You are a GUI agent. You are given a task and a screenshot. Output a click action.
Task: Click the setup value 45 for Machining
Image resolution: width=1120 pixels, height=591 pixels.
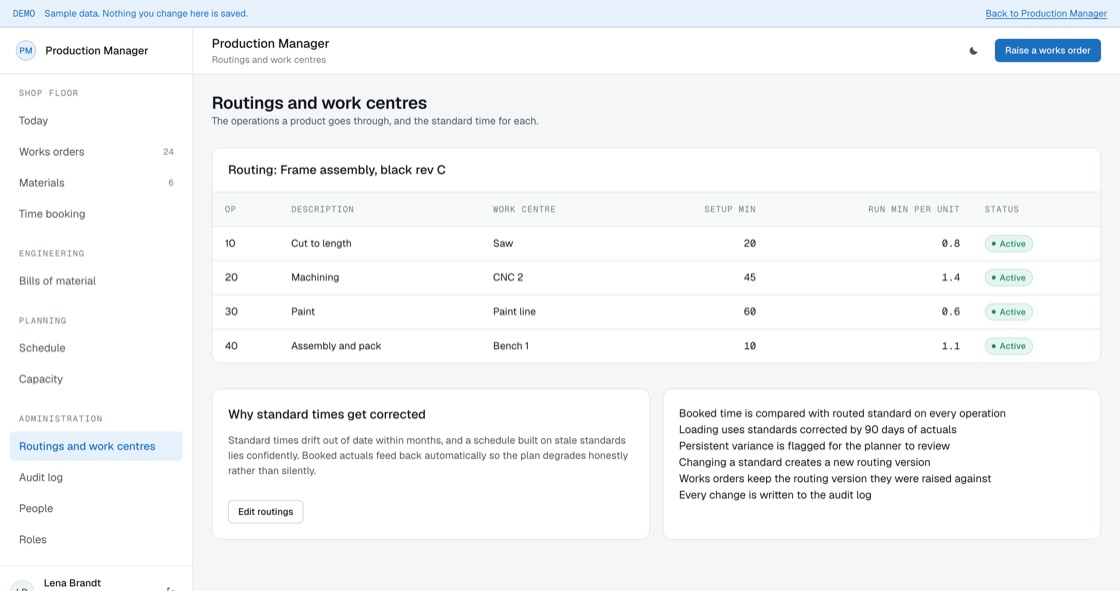click(x=749, y=277)
